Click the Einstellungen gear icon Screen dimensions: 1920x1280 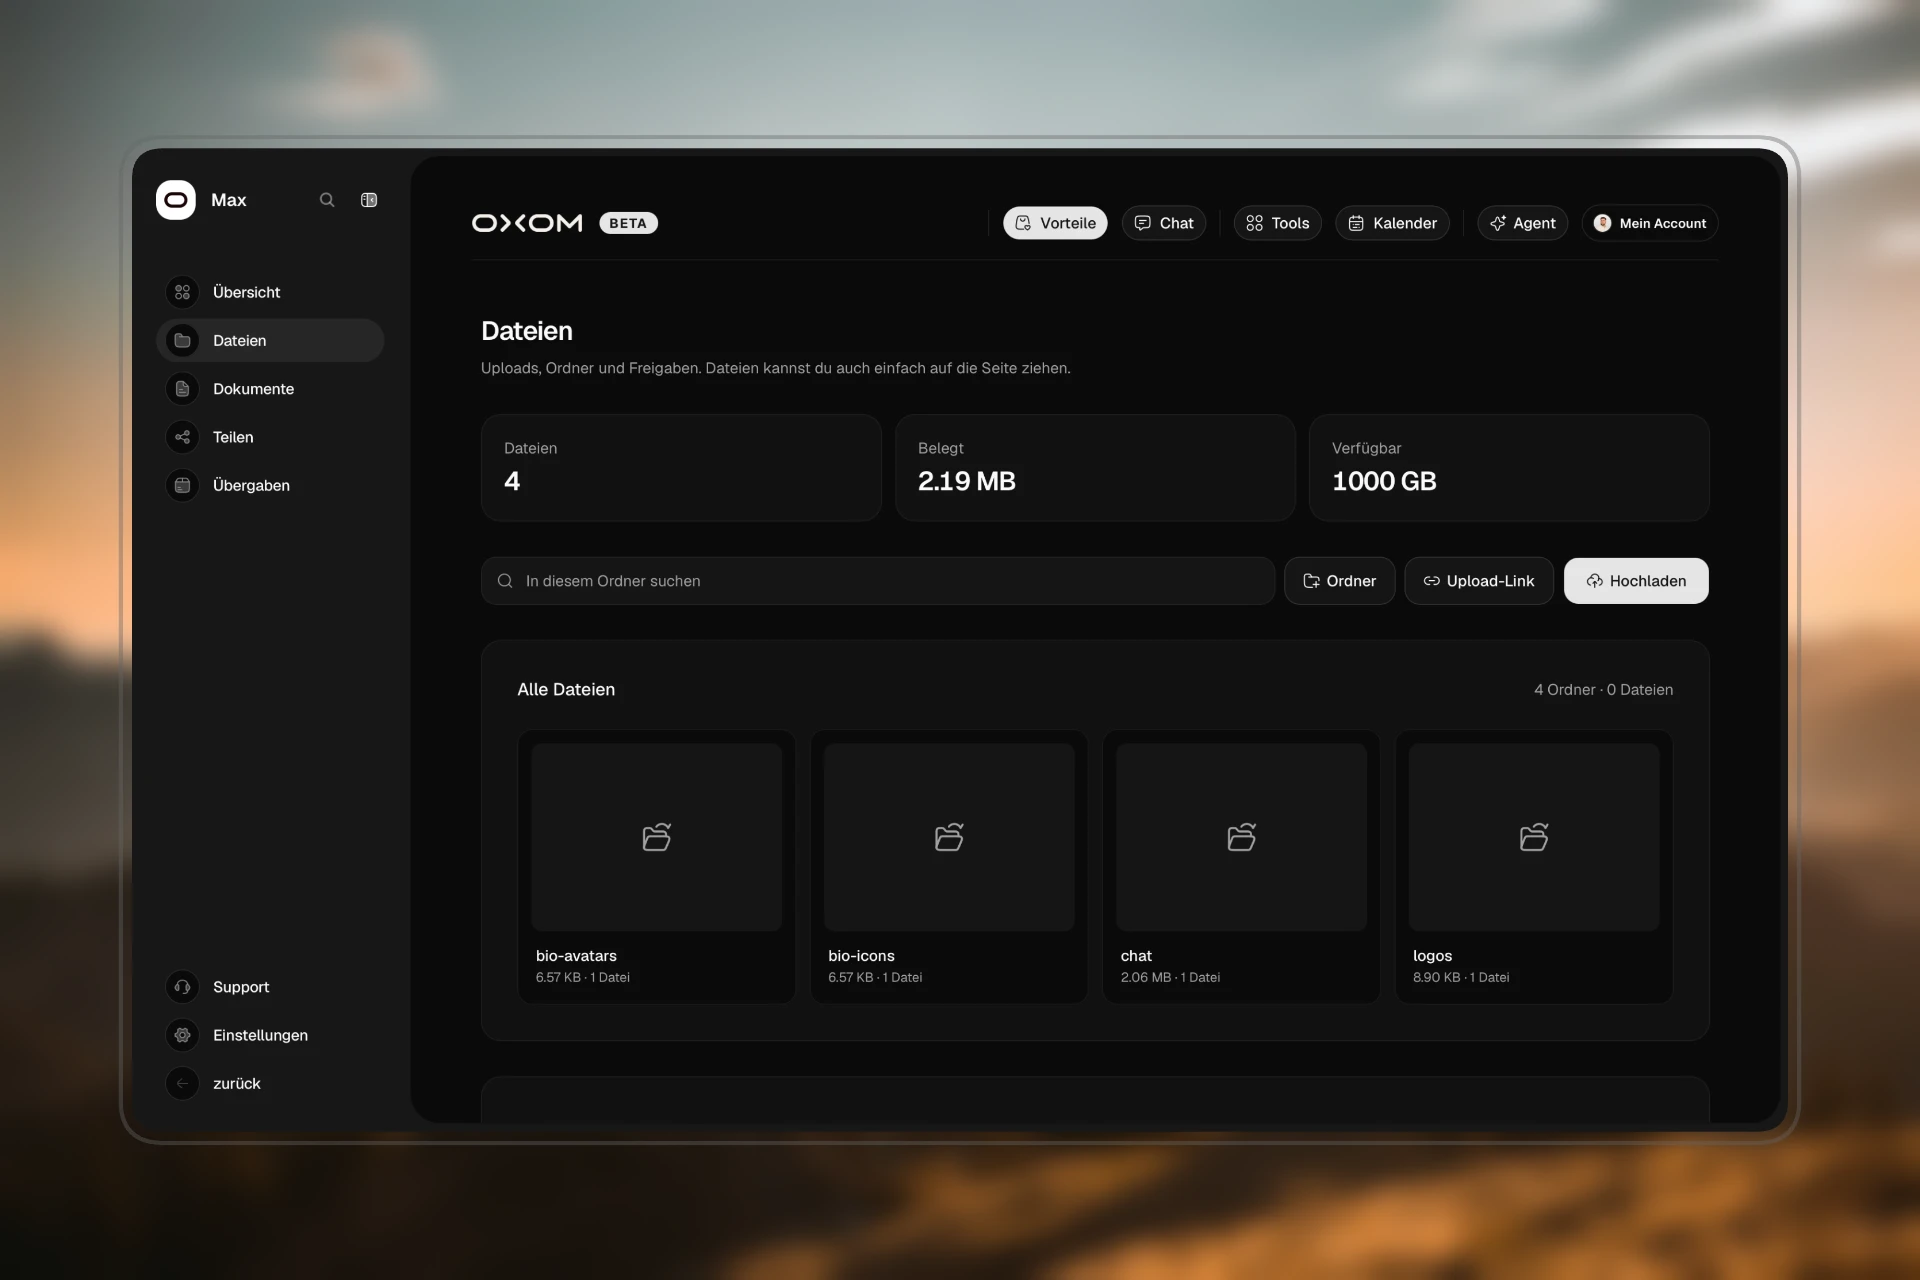pyautogui.click(x=182, y=1035)
